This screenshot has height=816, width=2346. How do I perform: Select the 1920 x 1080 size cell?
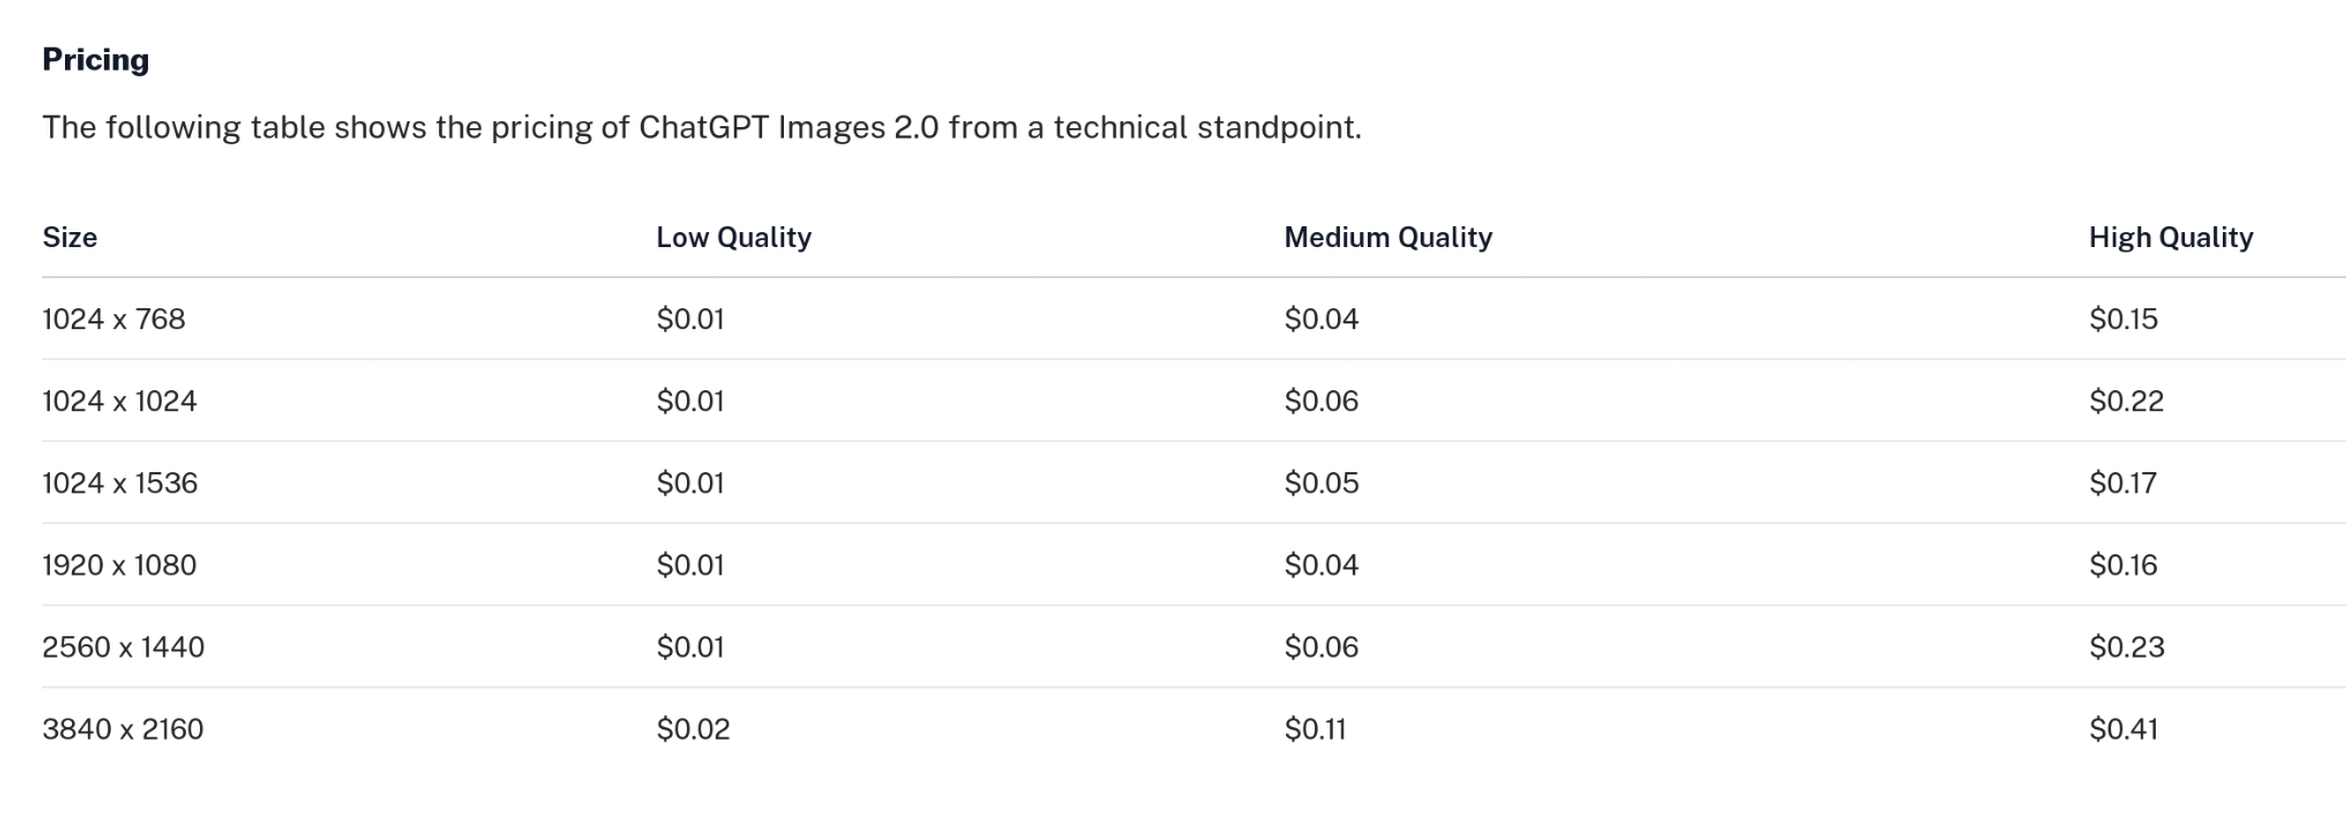tap(119, 565)
